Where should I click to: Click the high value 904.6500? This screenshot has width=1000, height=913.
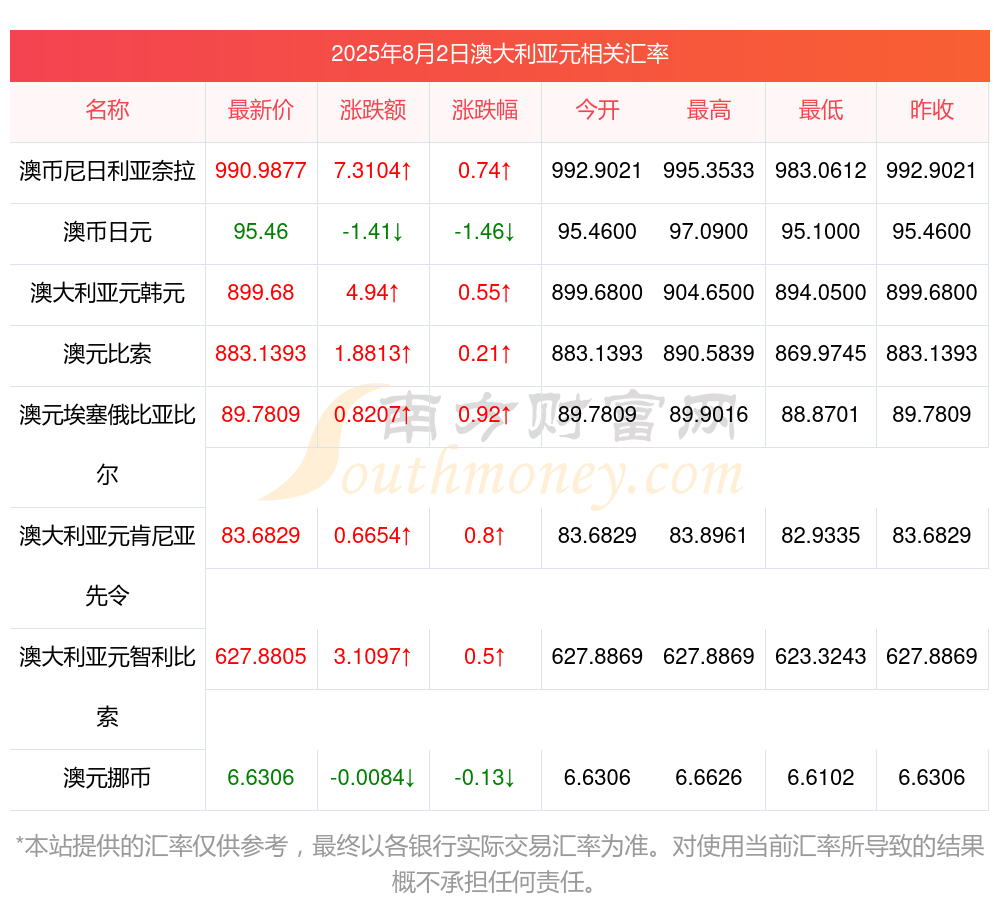pos(709,293)
